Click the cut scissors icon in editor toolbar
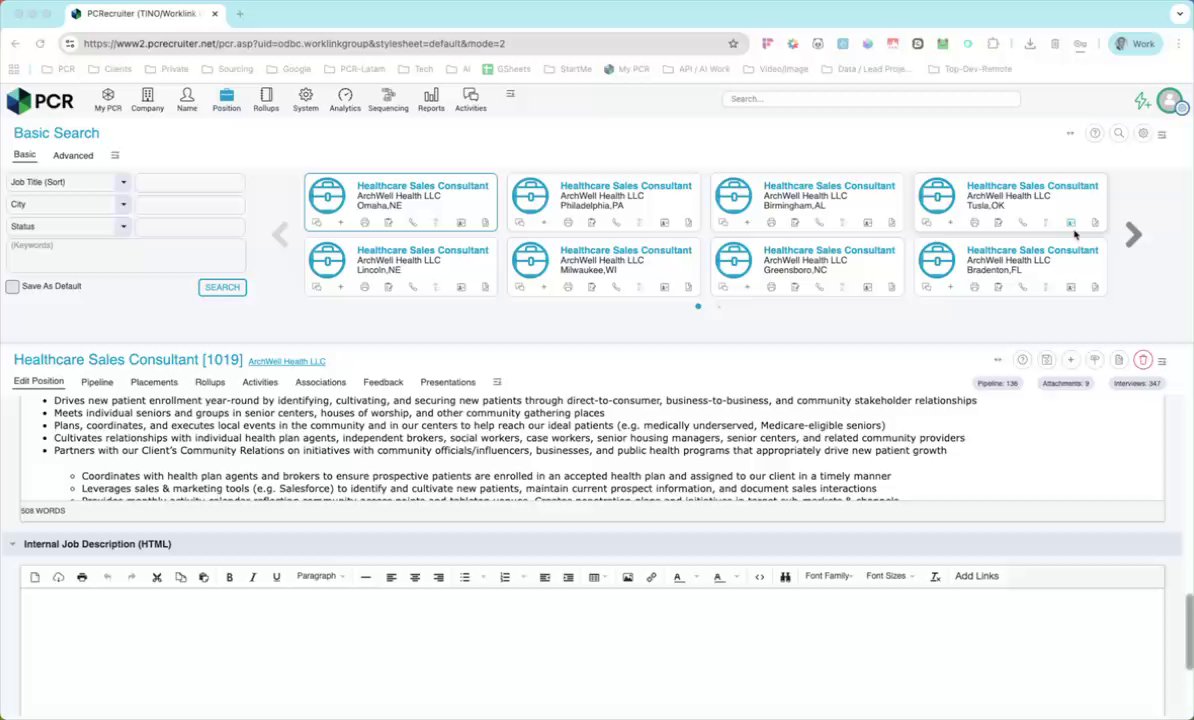Viewport: 1194px width, 720px height. (x=157, y=578)
